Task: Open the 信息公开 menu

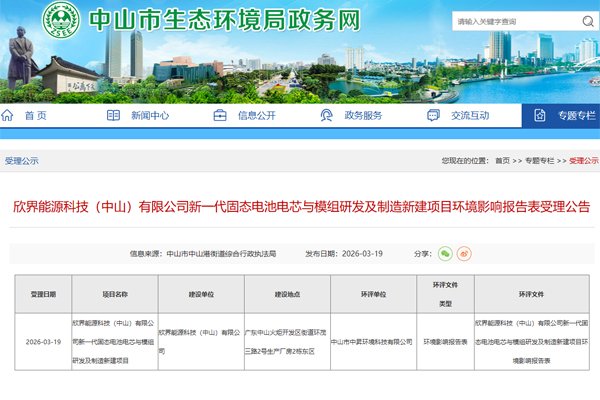Action: pos(257,115)
